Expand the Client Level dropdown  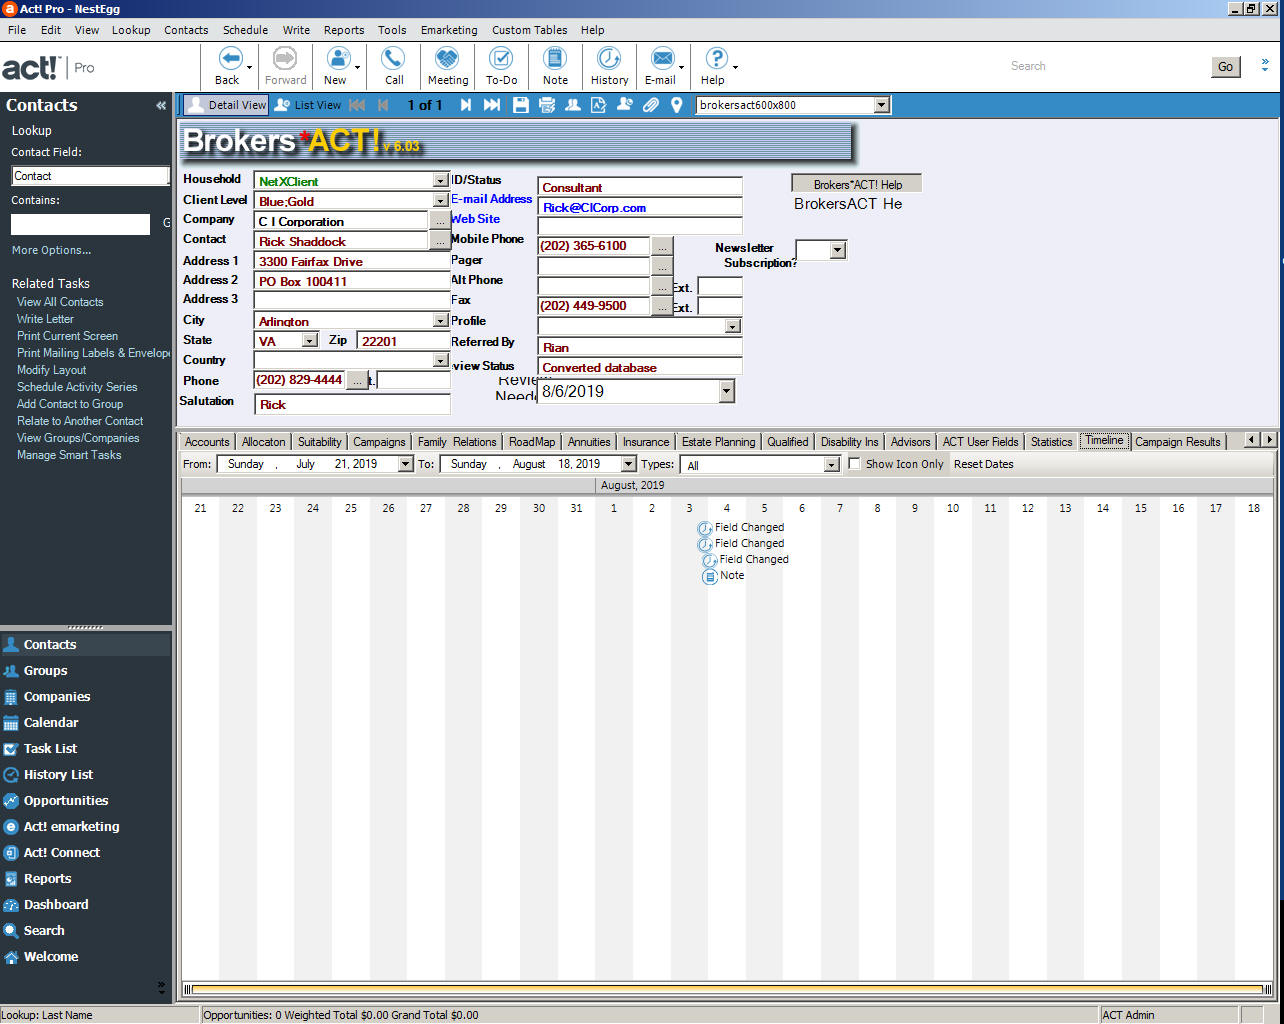click(x=440, y=201)
